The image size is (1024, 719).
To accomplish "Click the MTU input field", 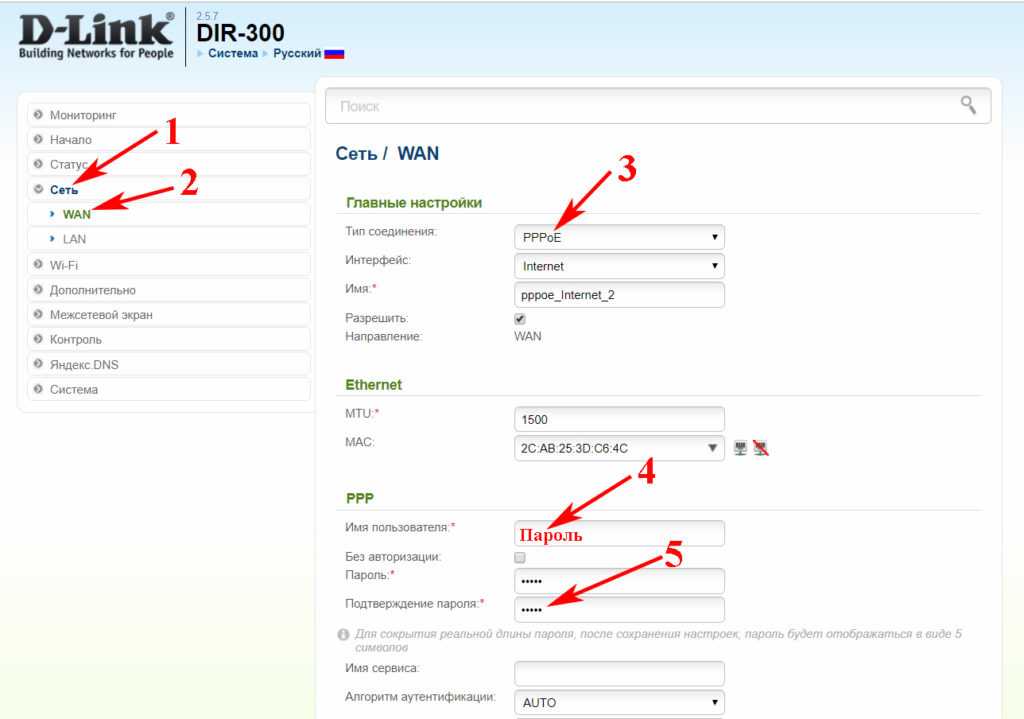I will click(x=619, y=419).
